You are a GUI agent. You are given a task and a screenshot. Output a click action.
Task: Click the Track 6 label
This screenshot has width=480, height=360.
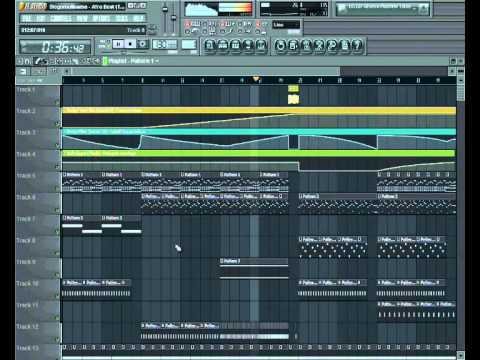tap(26, 197)
